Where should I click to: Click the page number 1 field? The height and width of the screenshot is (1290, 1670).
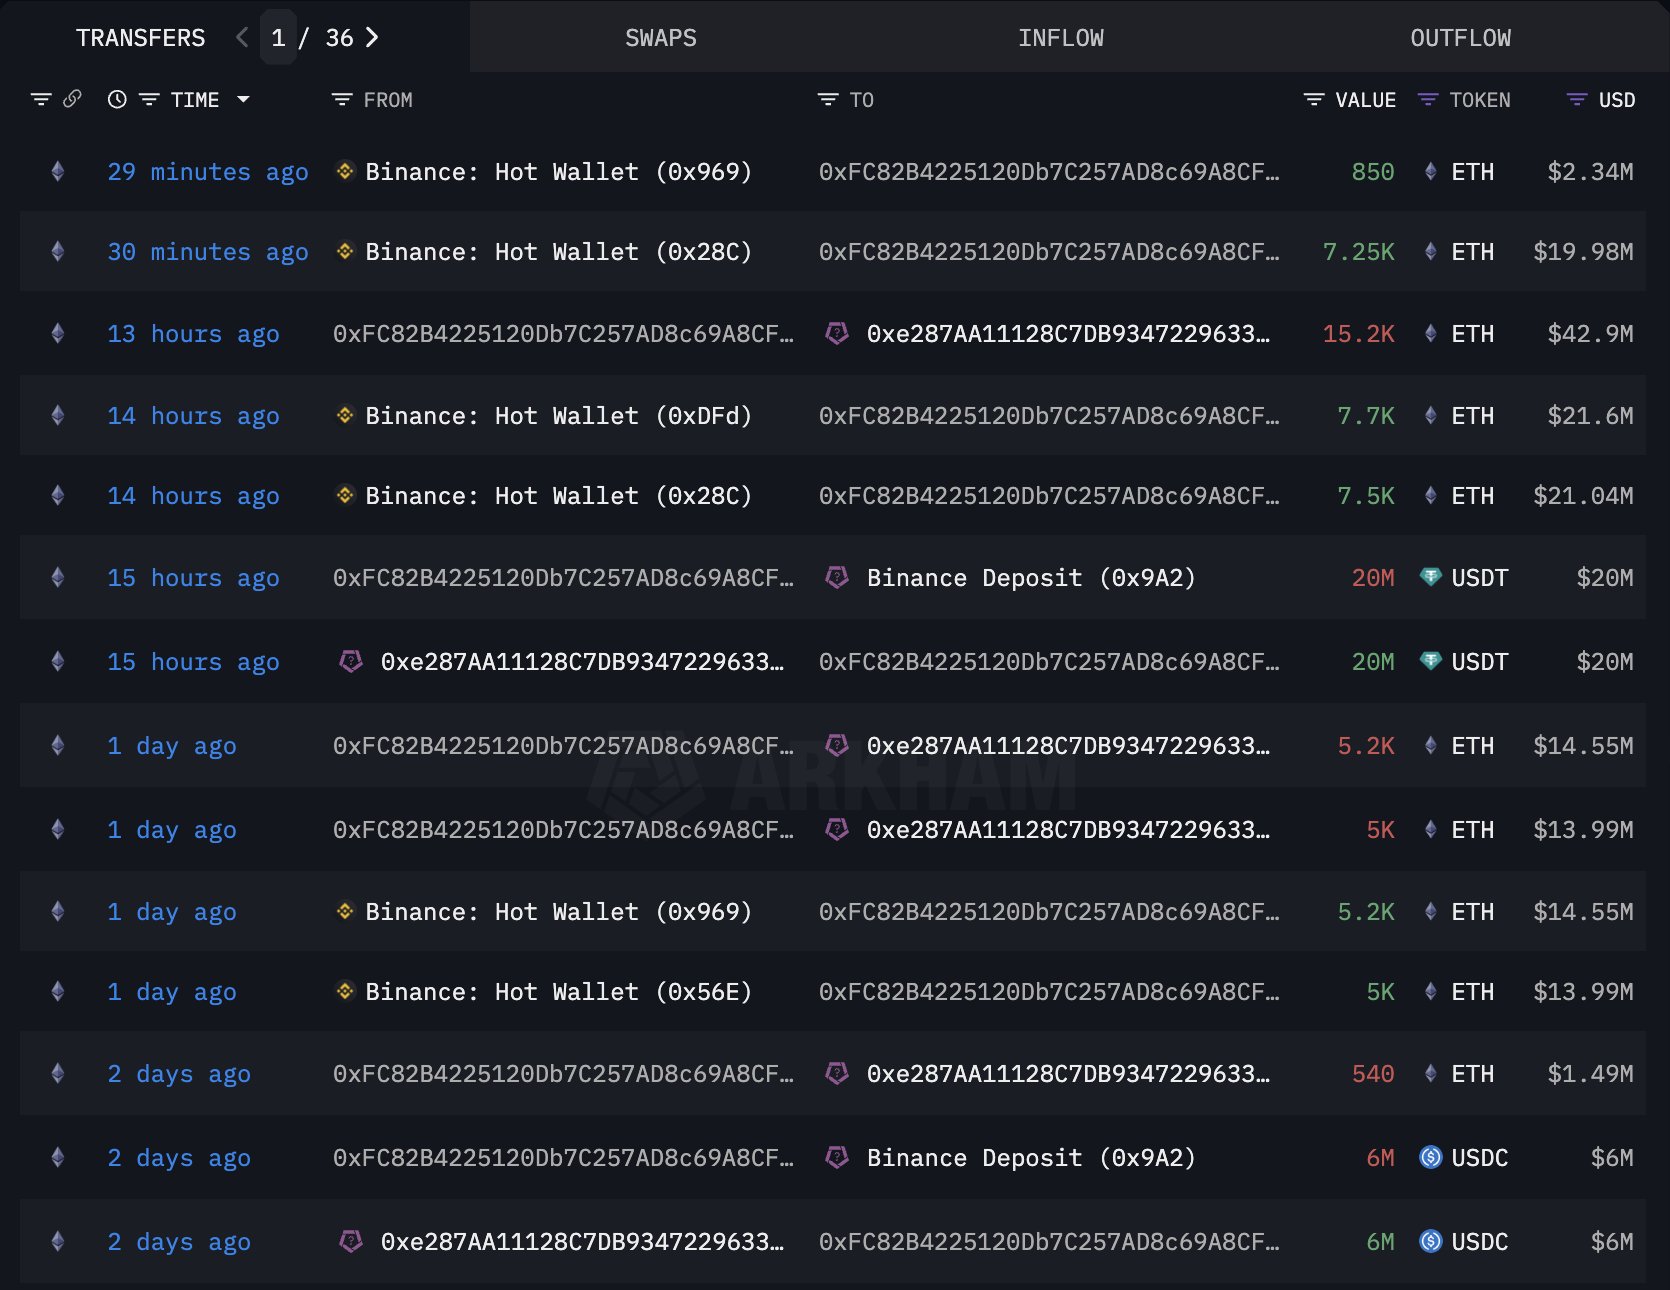tap(278, 38)
